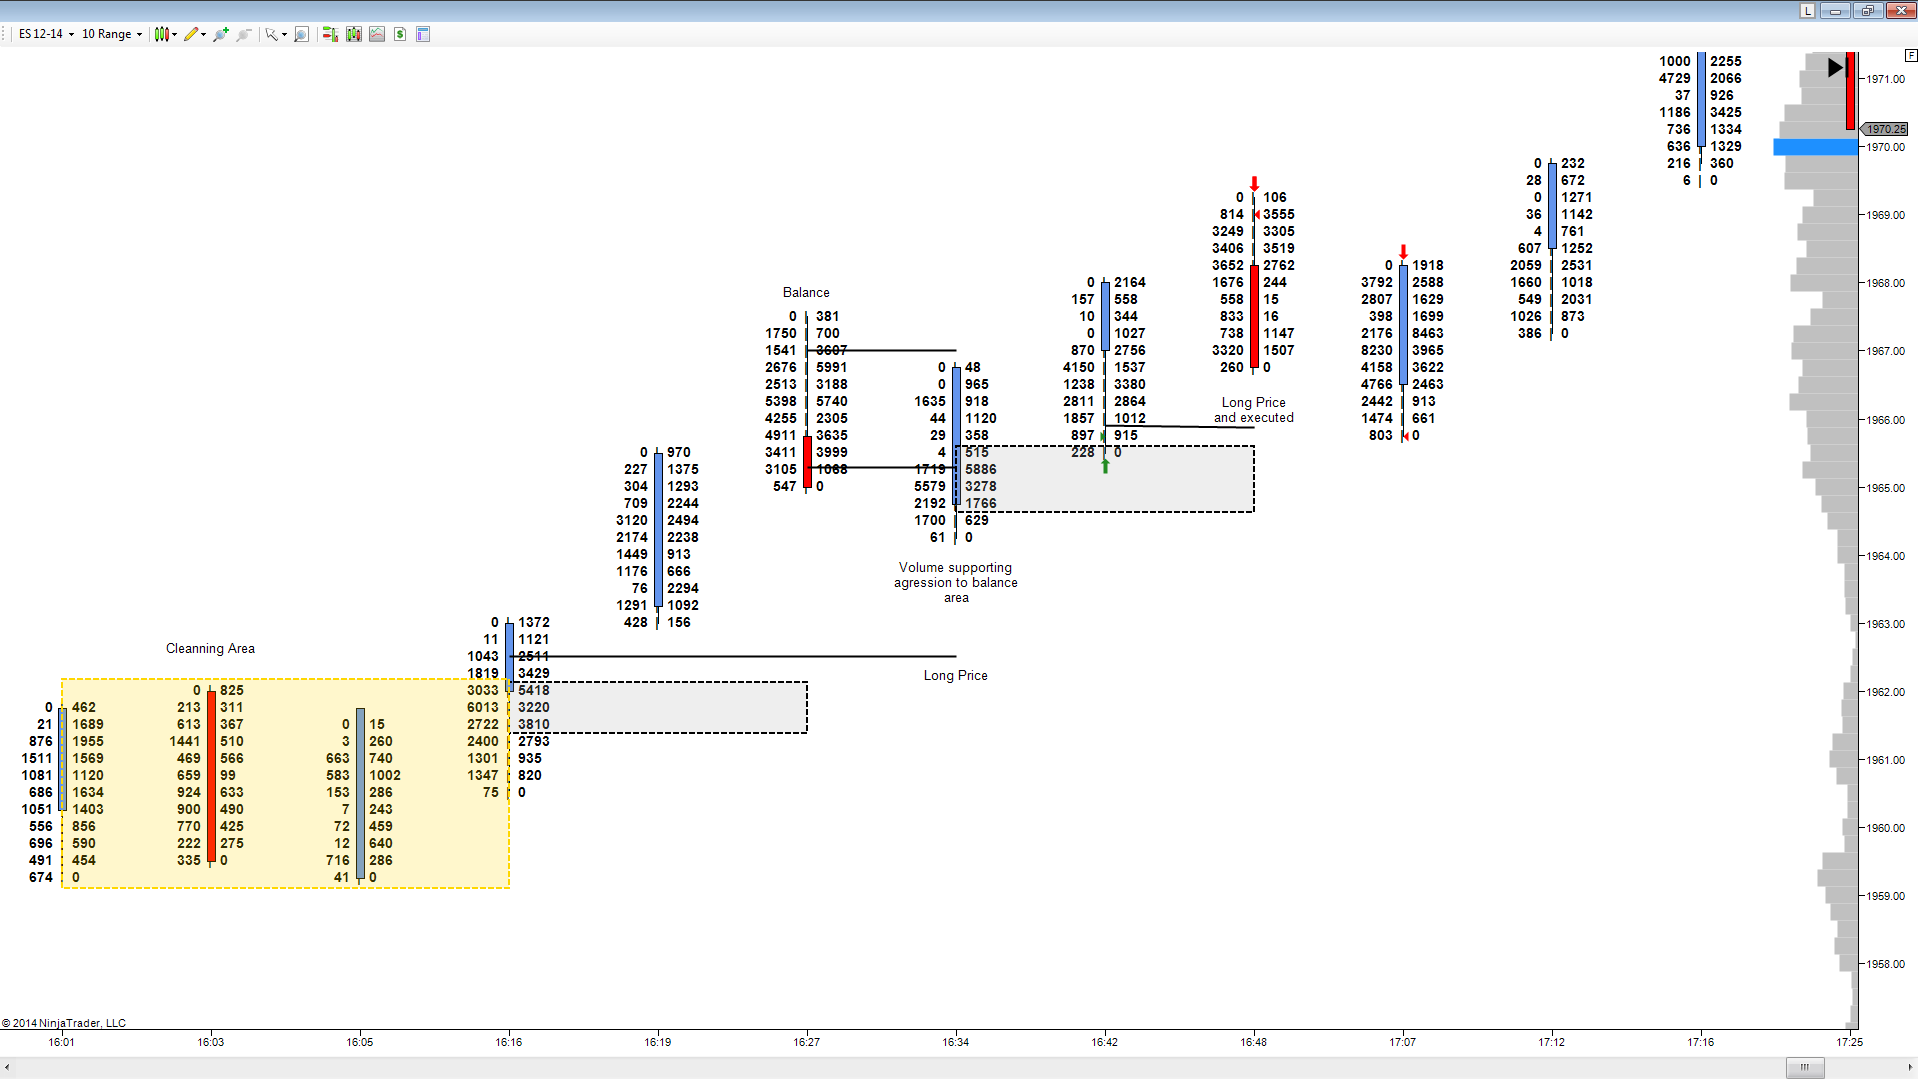Image resolution: width=1918 pixels, height=1079 pixels.
Task: Expand the cursor type dropdown arrow
Action: (x=285, y=34)
